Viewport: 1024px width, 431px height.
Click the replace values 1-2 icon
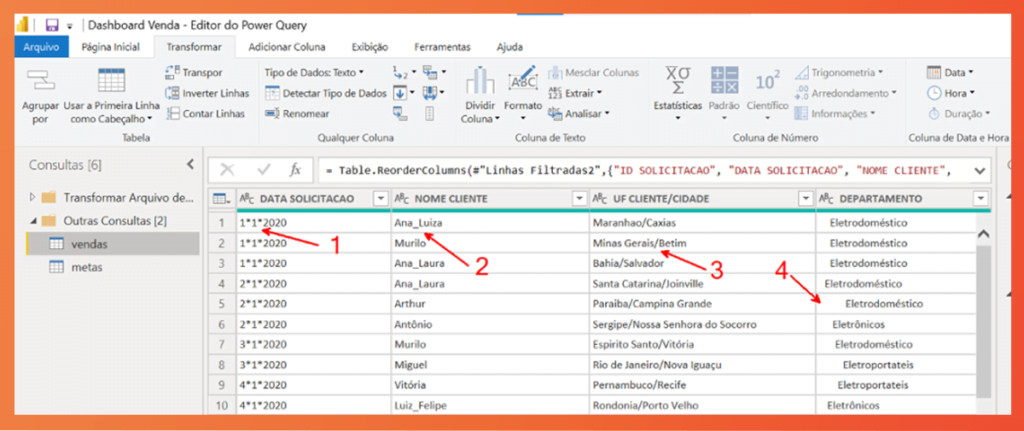click(x=399, y=72)
